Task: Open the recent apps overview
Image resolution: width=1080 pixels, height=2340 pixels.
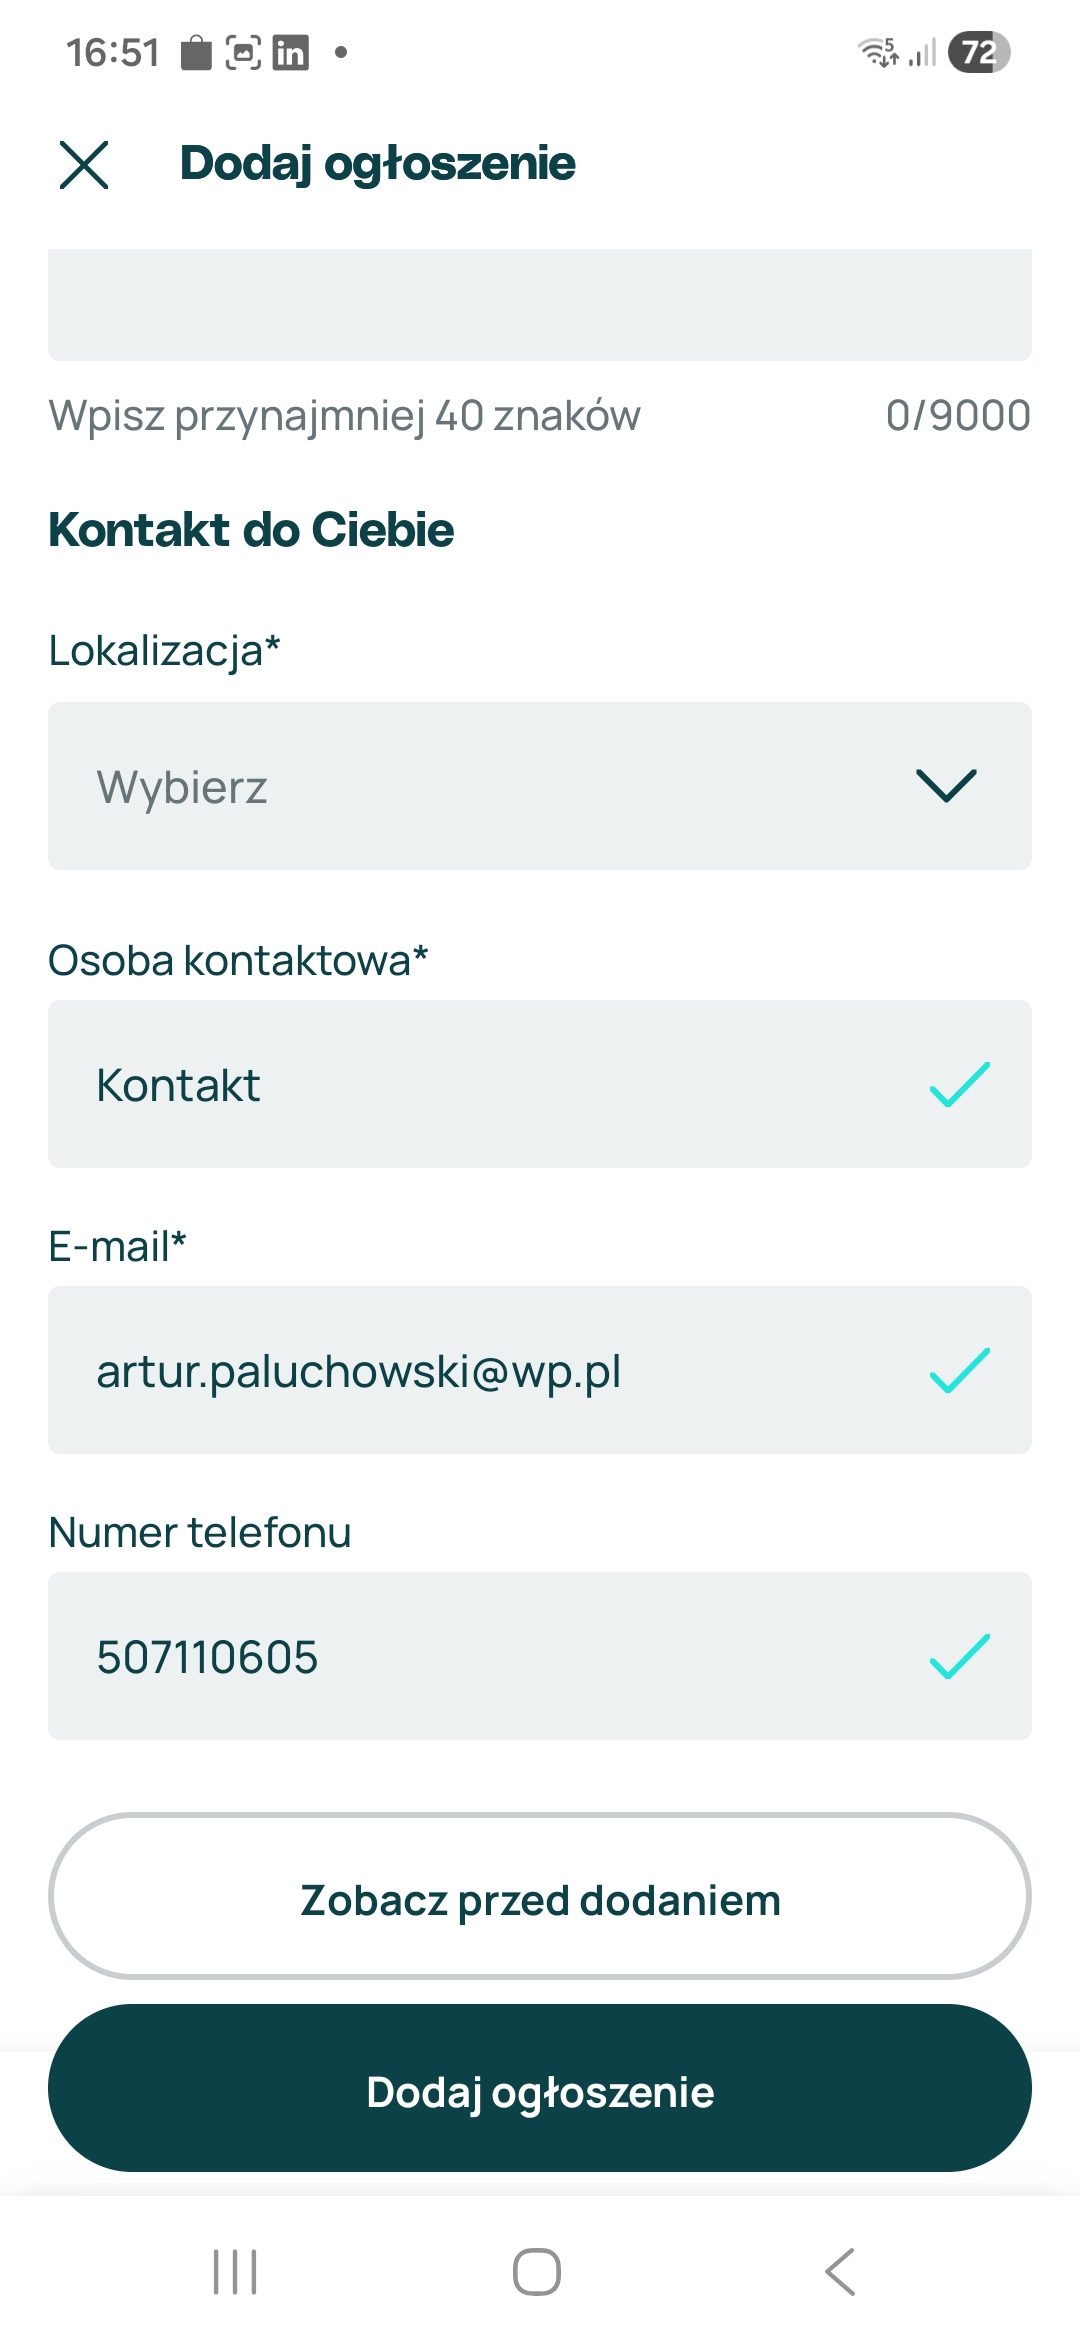Action: click(x=236, y=2272)
